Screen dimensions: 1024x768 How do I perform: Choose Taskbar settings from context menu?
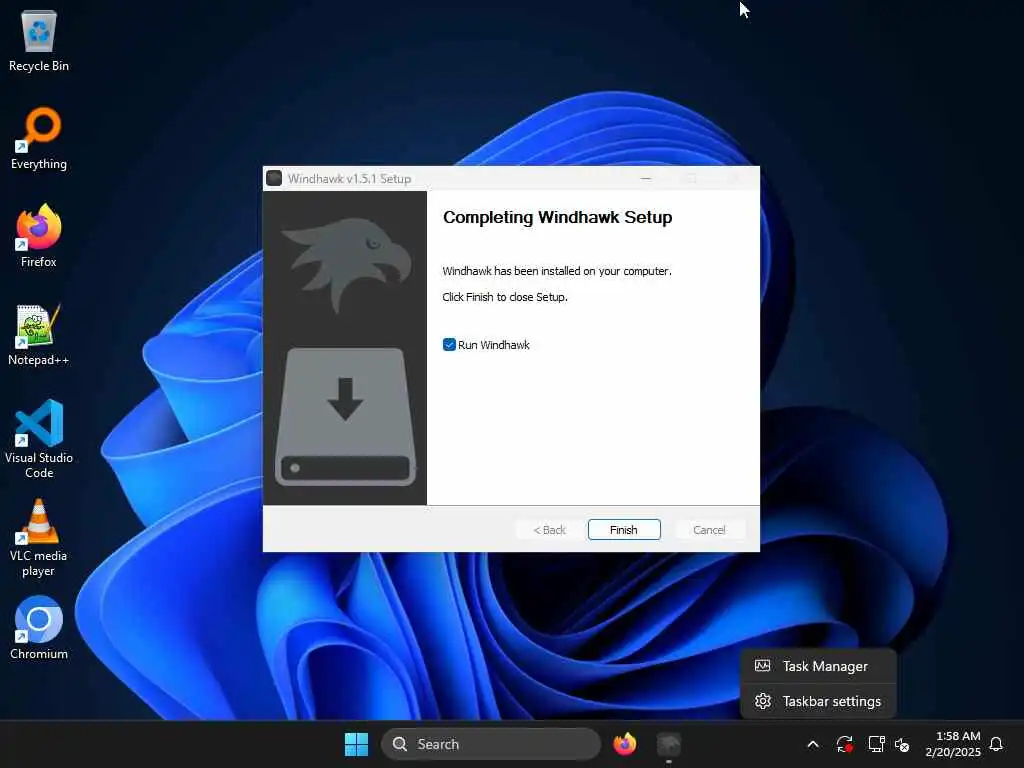point(818,701)
